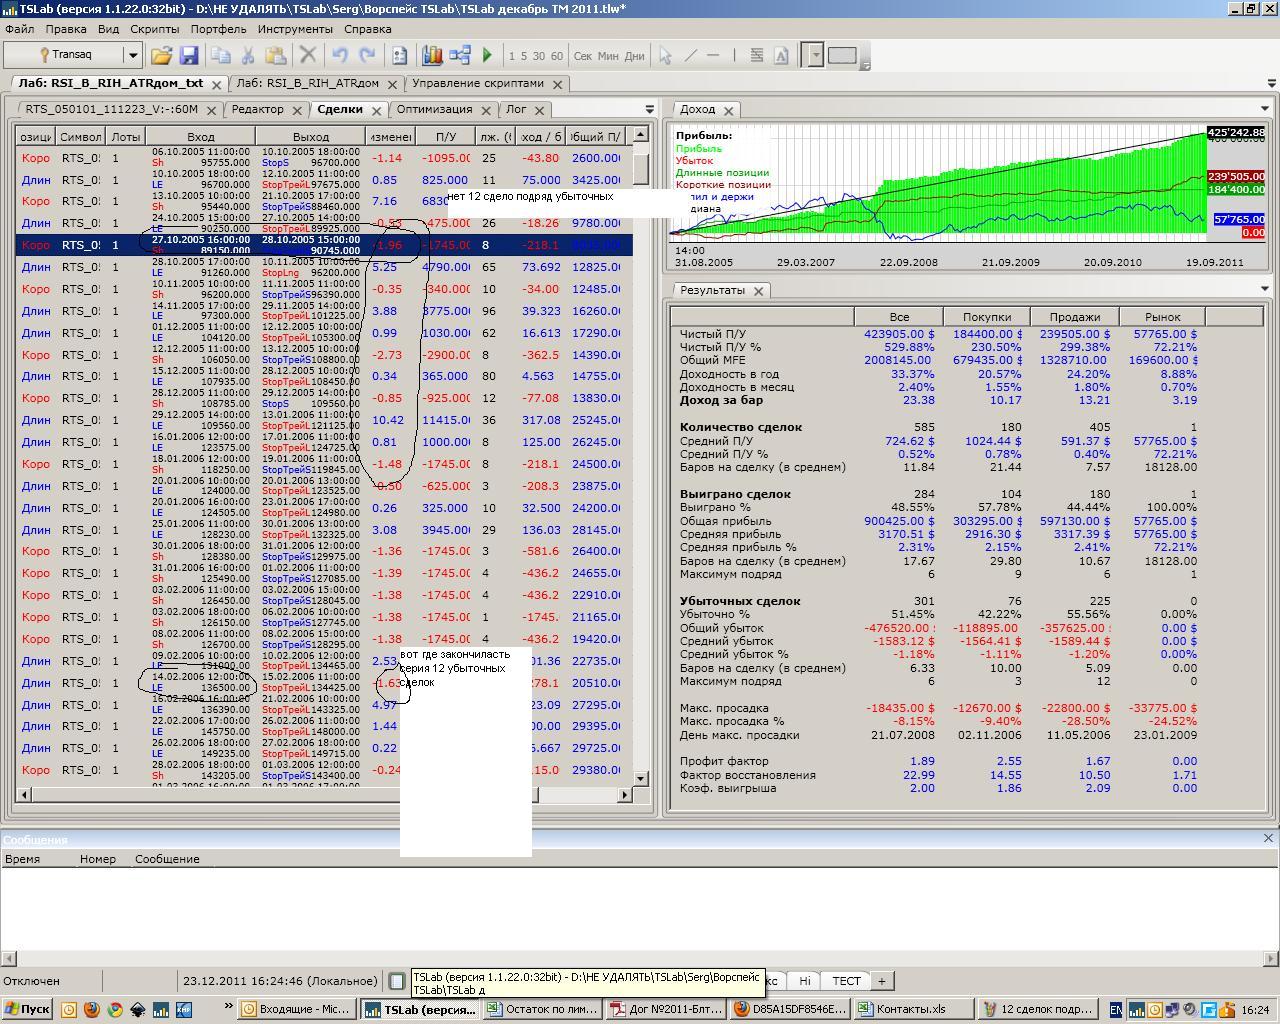Image resolution: width=1280 pixels, height=1024 pixels.
Task: Click the open folder icon in toolbar
Action: (x=161, y=56)
